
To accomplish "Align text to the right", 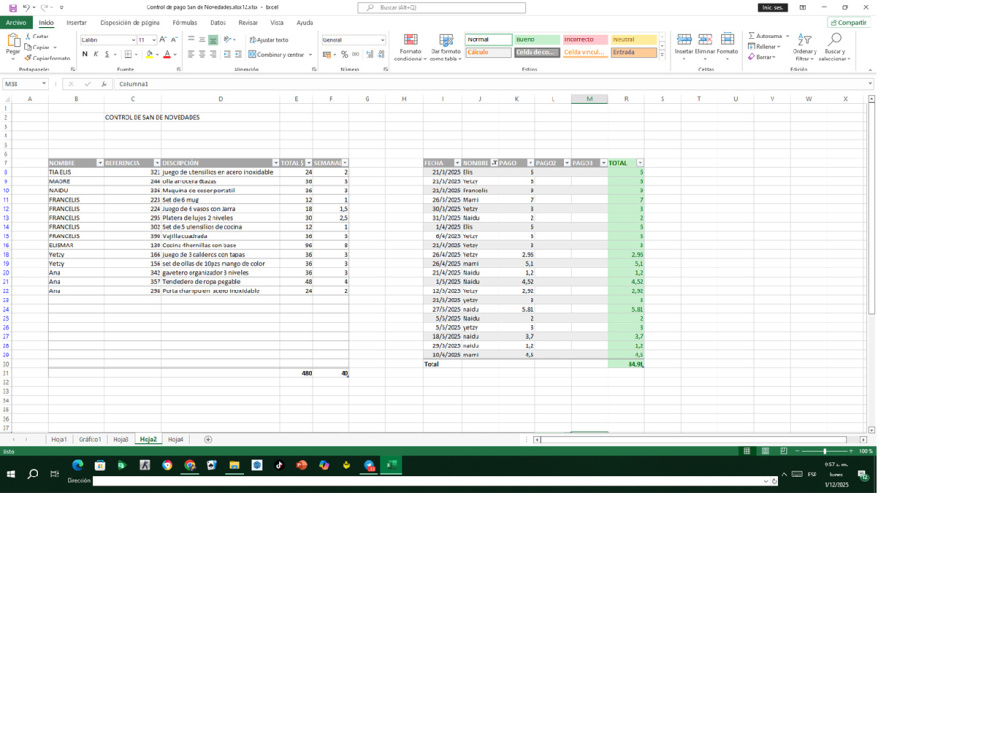I will tap(213, 54).
